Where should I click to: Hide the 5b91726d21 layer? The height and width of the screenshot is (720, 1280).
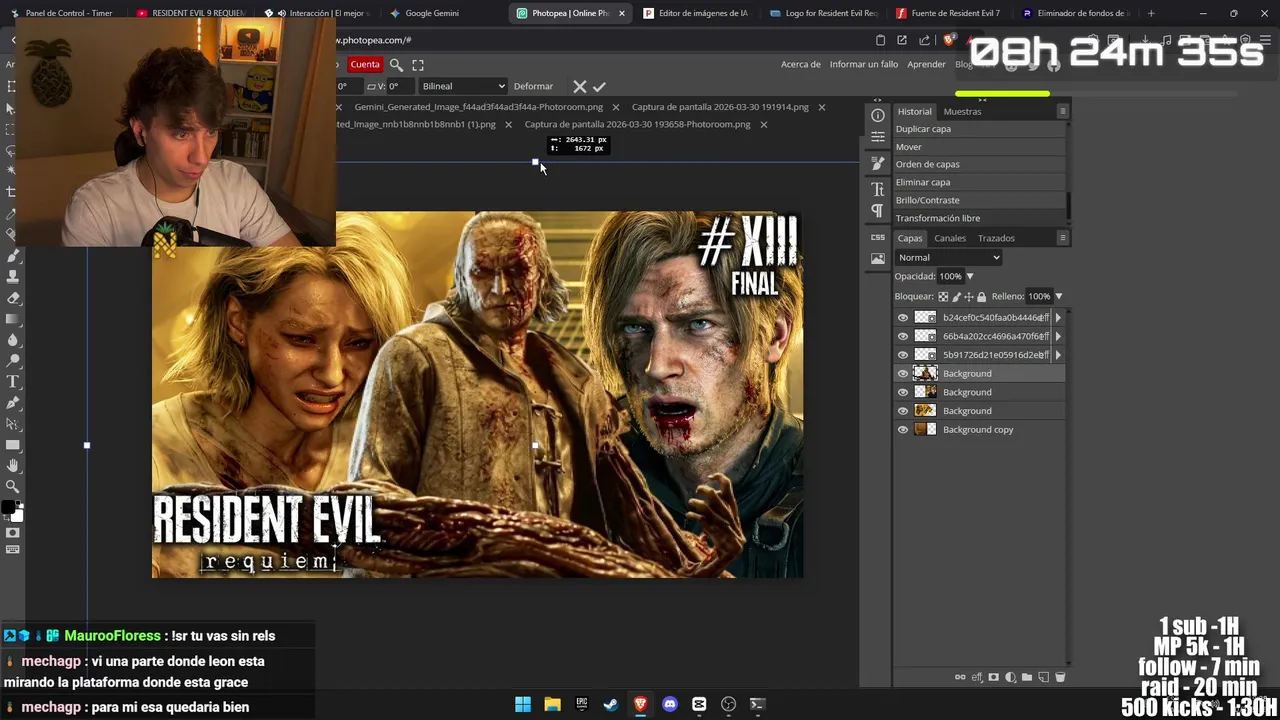(x=903, y=355)
